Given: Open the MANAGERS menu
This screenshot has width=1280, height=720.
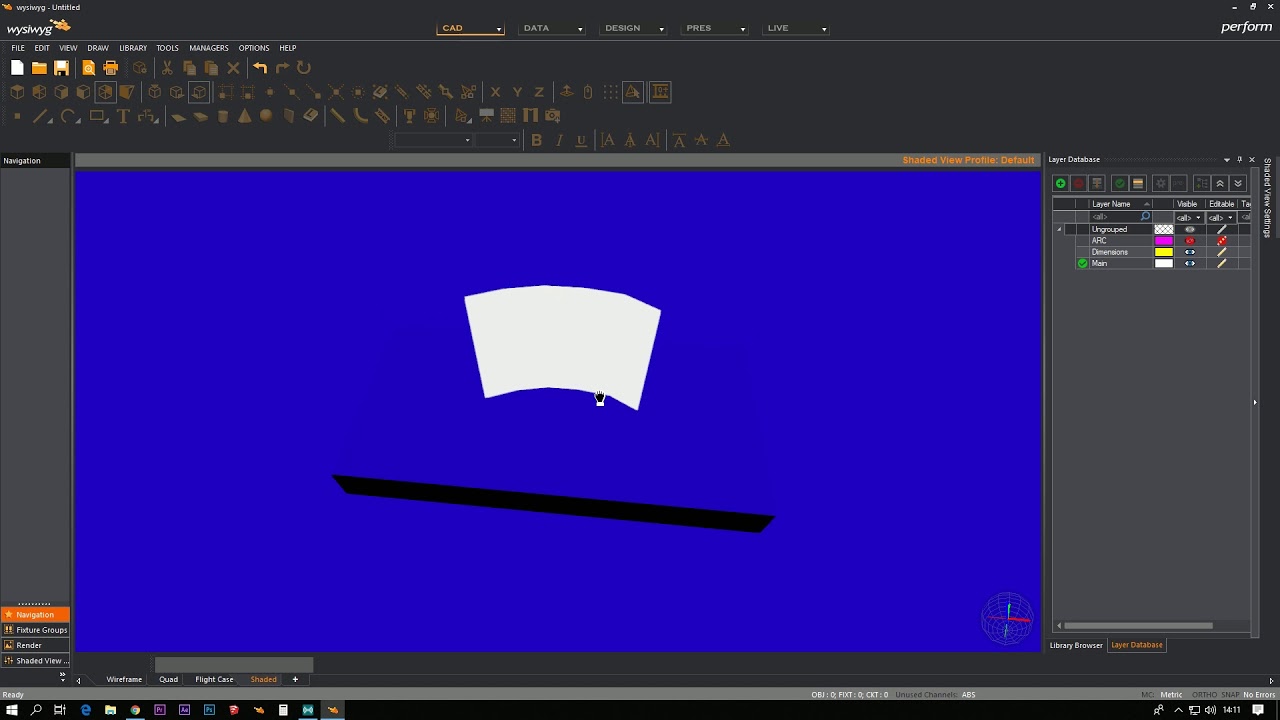Looking at the screenshot, I should (209, 48).
